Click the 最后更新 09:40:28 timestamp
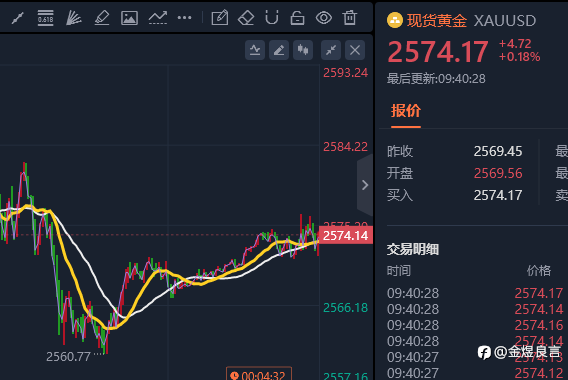This screenshot has width=568, height=380. (436, 79)
